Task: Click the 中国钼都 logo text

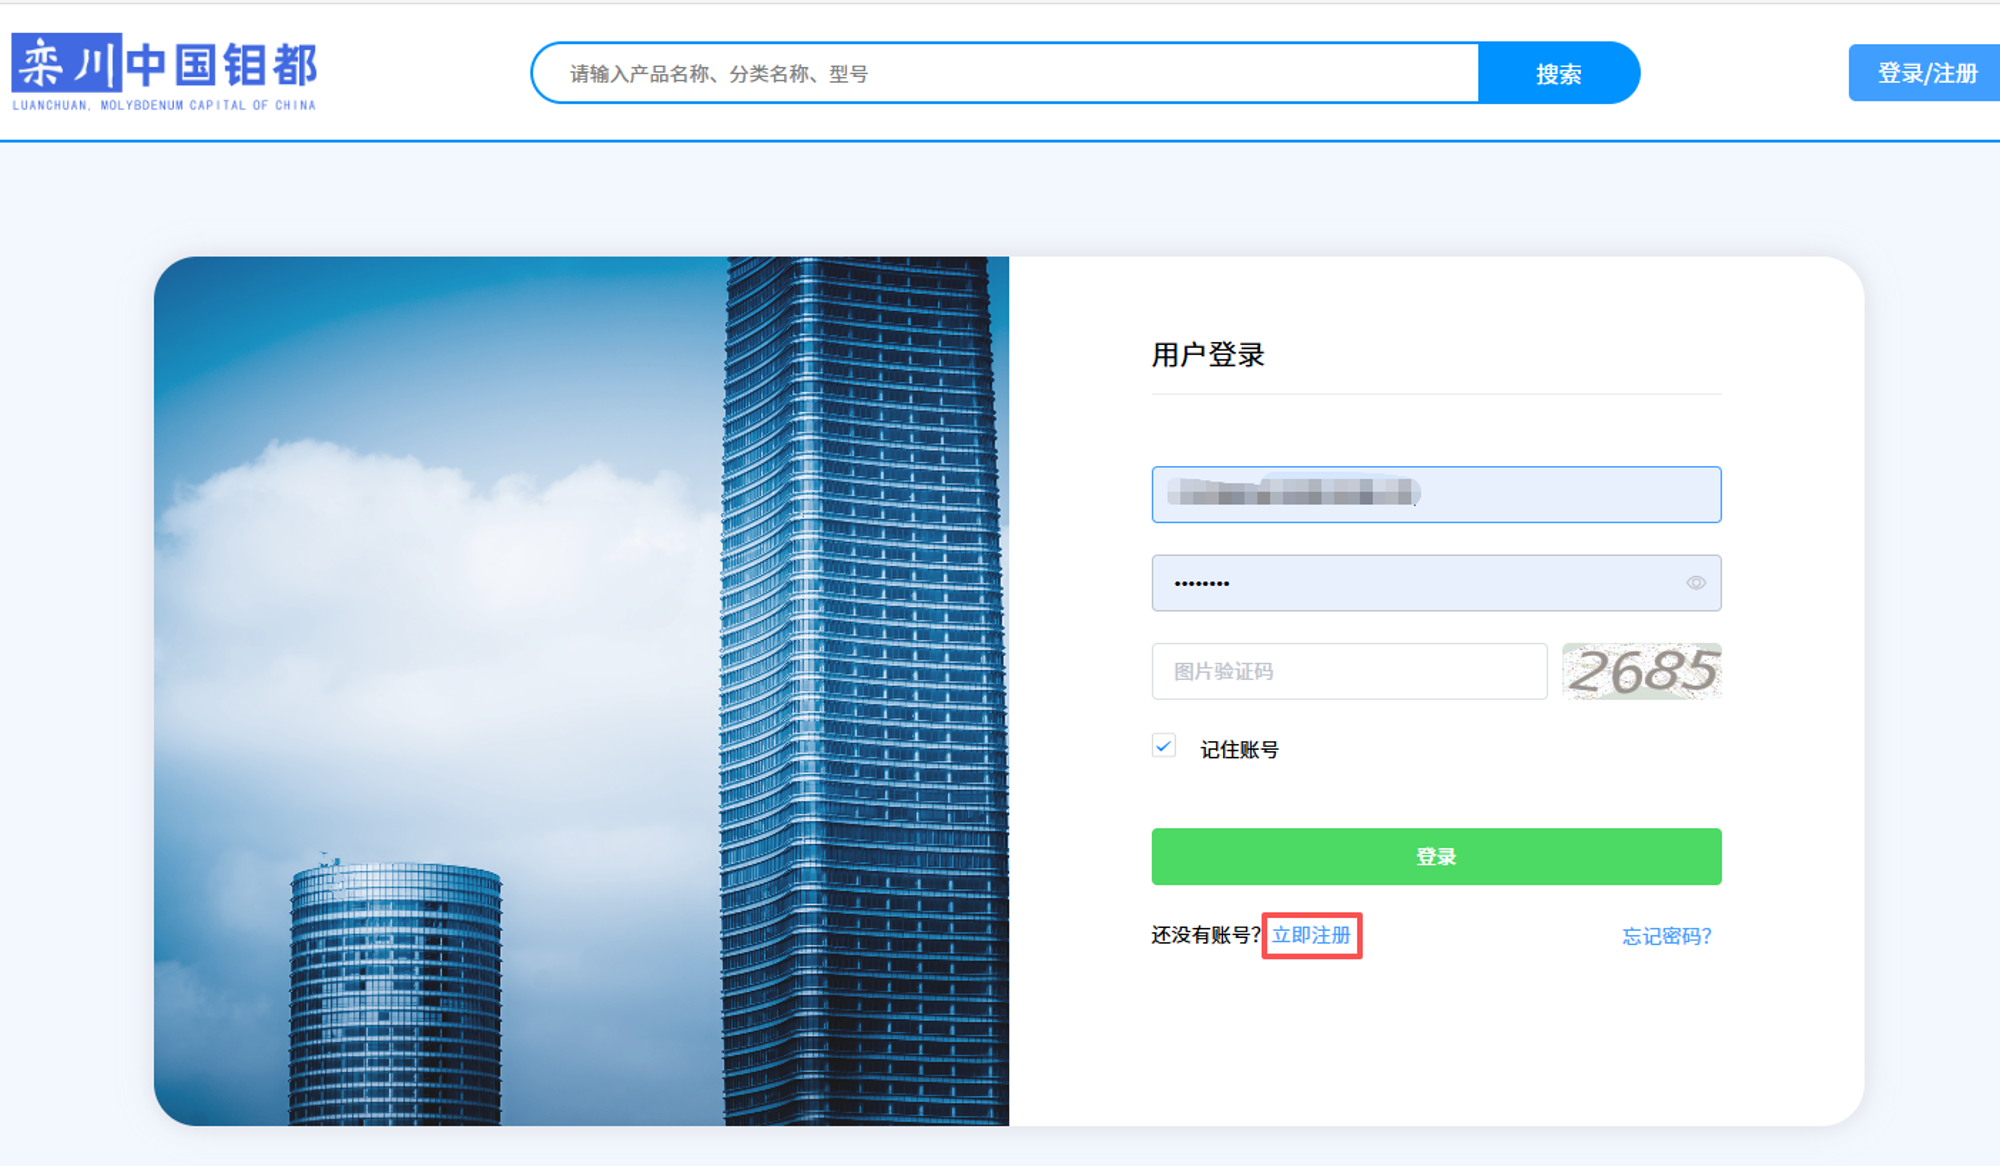Action: tap(222, 65)
